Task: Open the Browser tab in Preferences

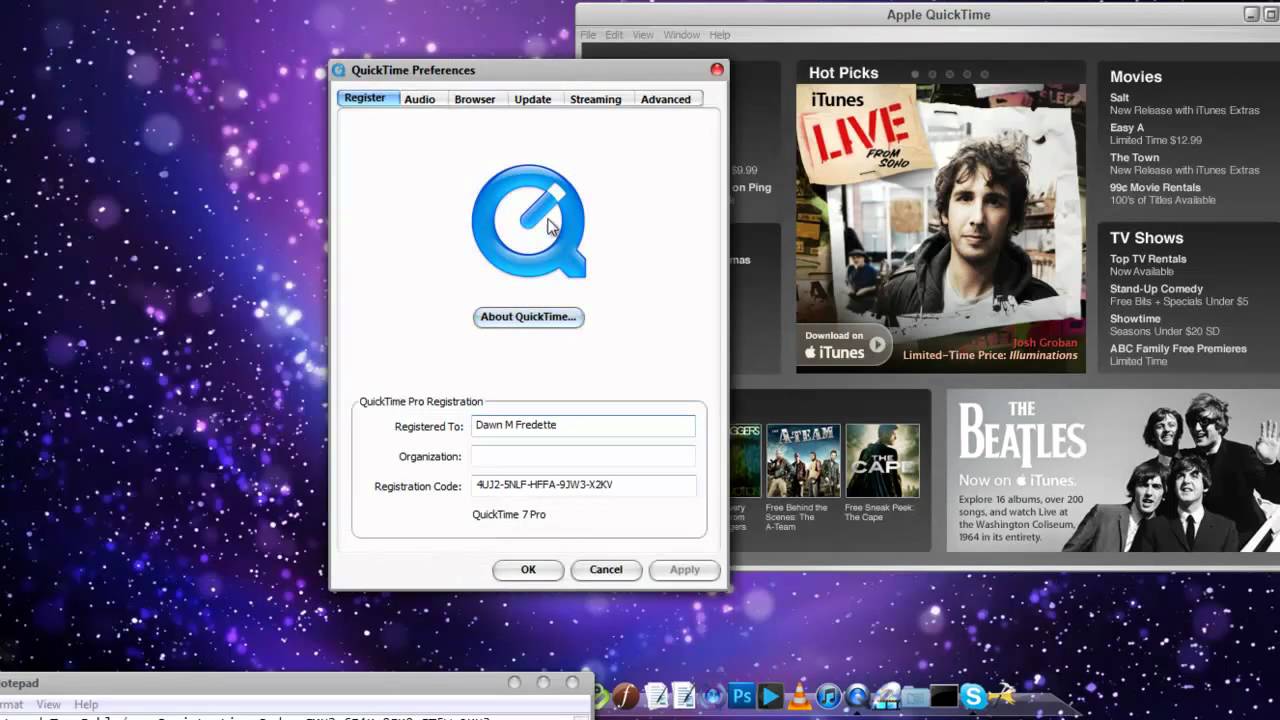Action: point(475,99)
